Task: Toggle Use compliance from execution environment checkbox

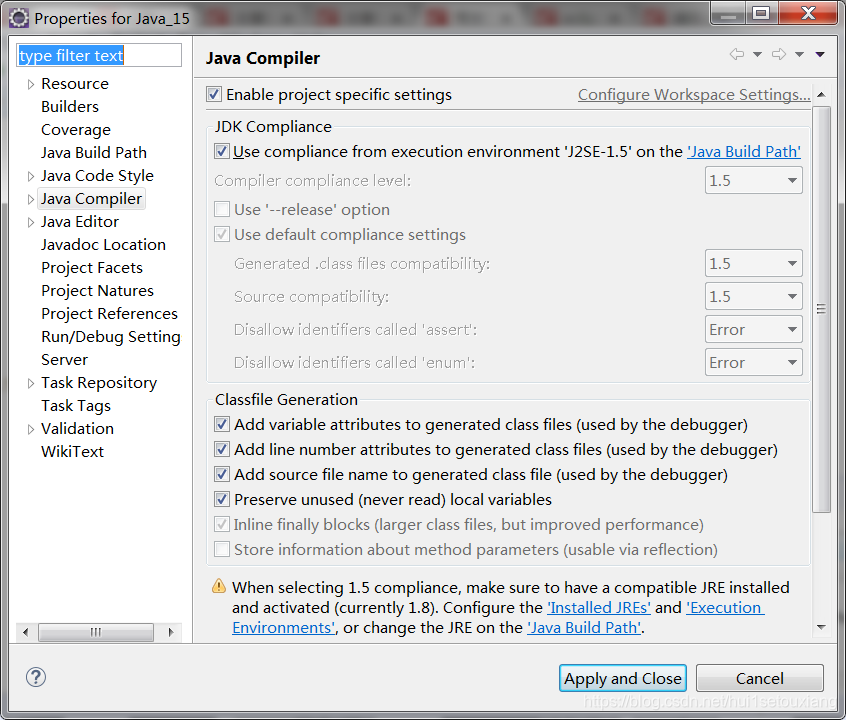Action: pos(222,151)
